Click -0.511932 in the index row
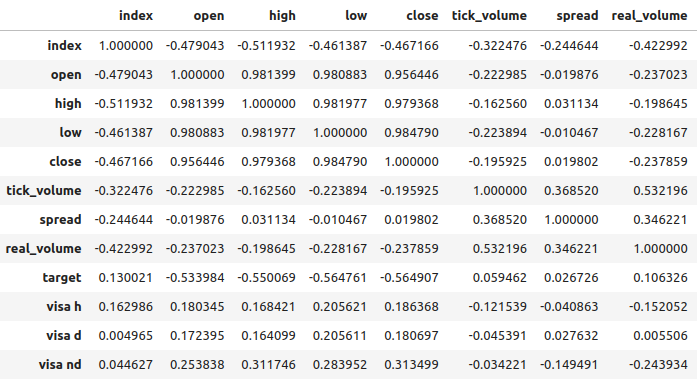 tap(266, 45)
